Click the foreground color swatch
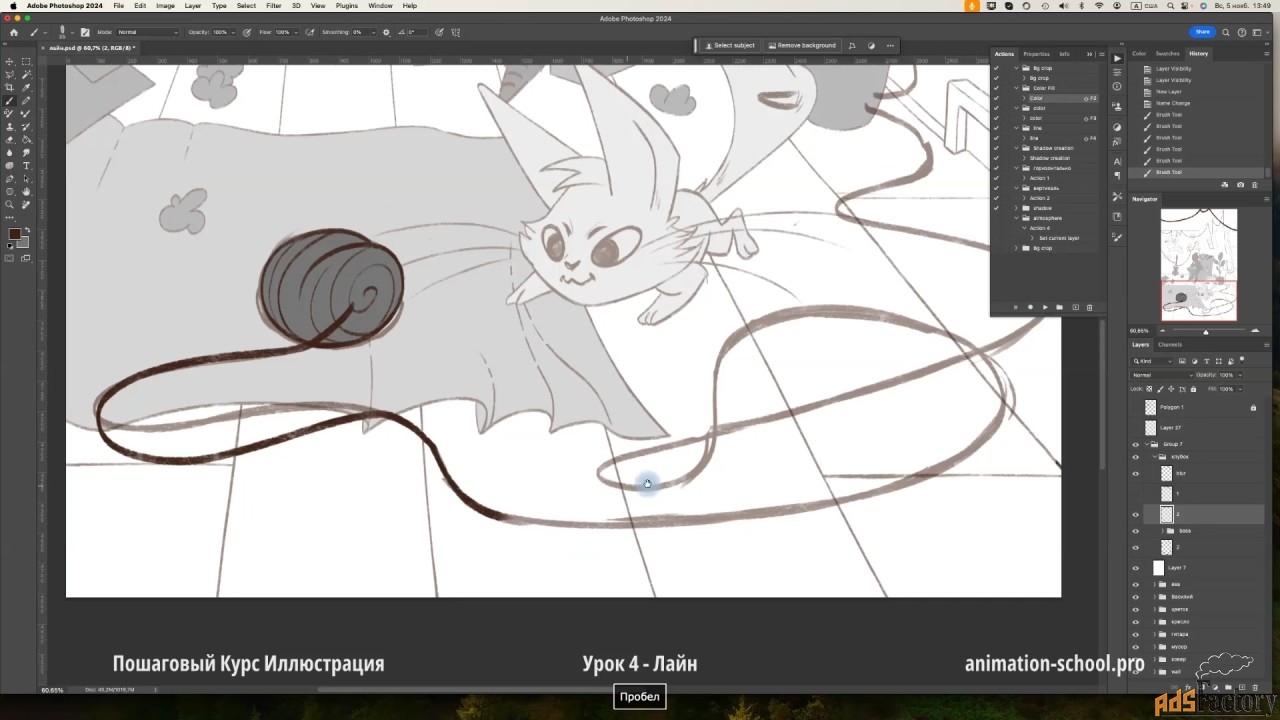The height and width of the screenshot is (720, 1280). (15, 233)
